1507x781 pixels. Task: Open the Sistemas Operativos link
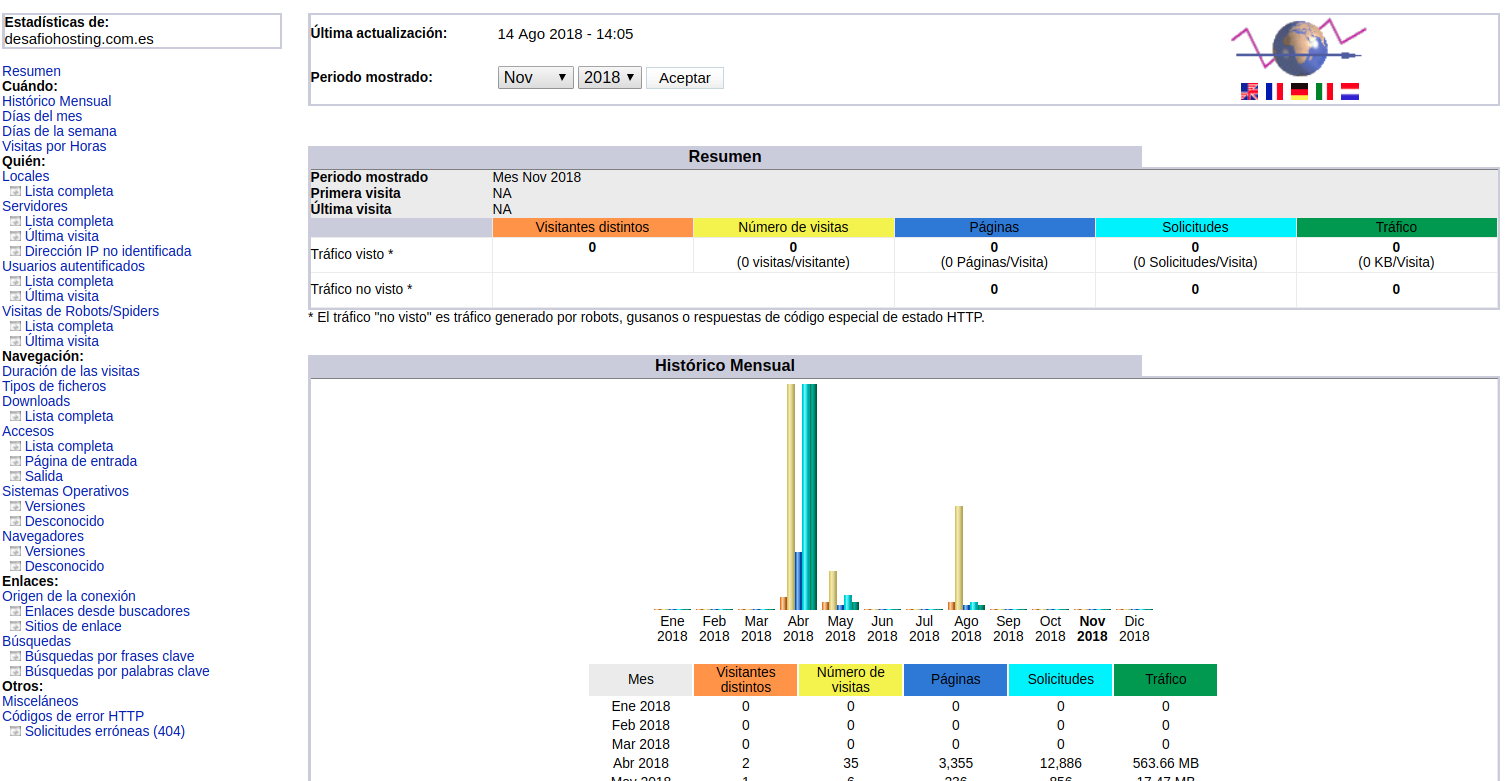(x=65, y=491)
